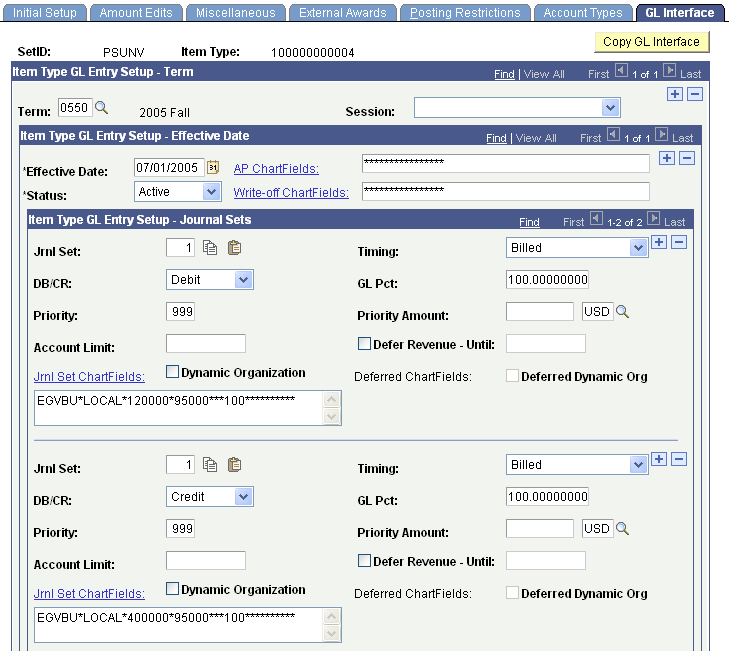Click Find in Journal Sets header
729x651 pixels.
530,222
